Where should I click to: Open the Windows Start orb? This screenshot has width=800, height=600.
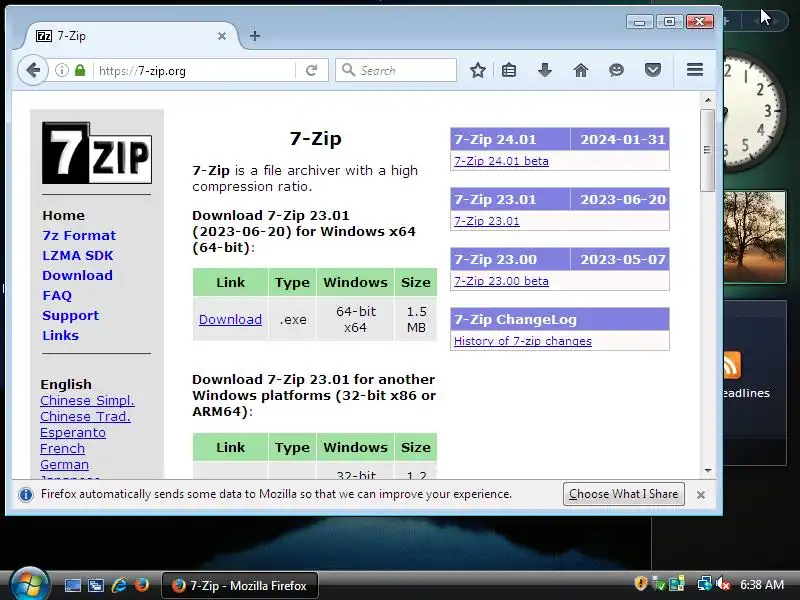(x=29, y=584)
